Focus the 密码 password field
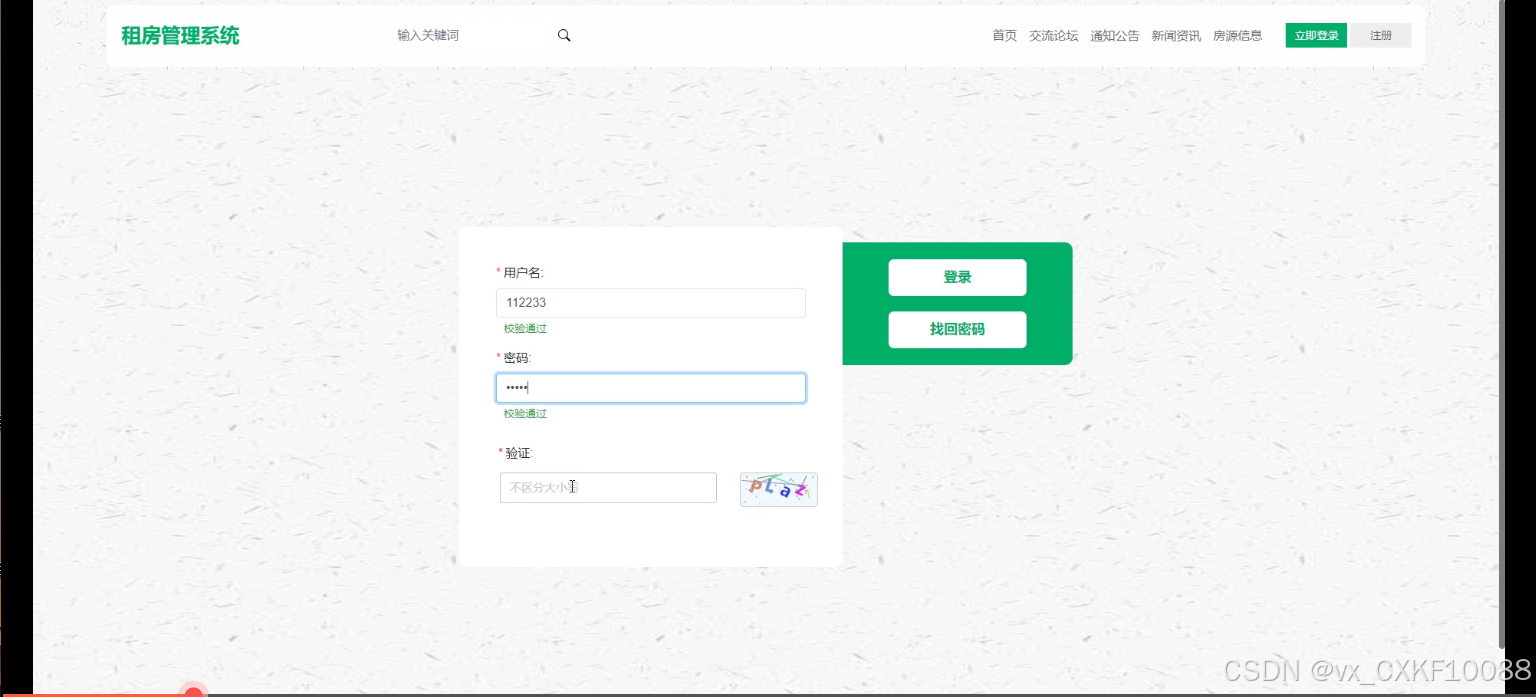 (x=651, y=388)
